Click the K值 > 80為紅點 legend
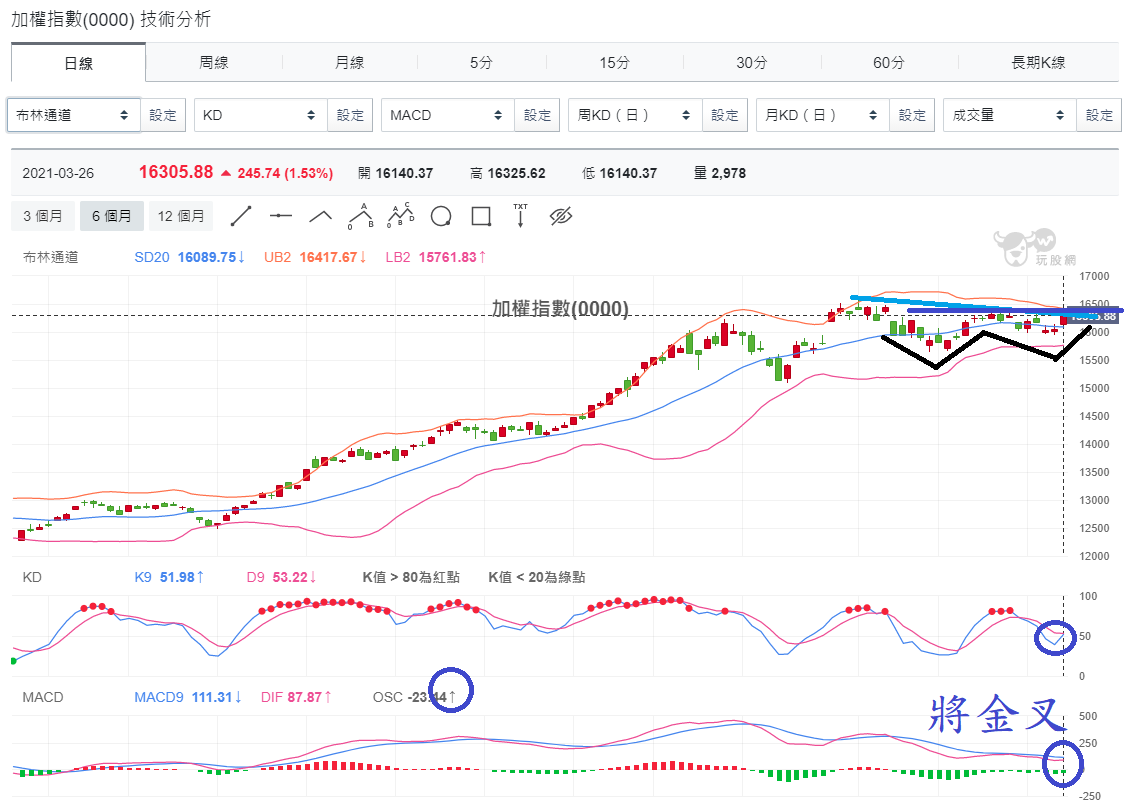The image size is (1146, 809). click(x=411, y=577)
